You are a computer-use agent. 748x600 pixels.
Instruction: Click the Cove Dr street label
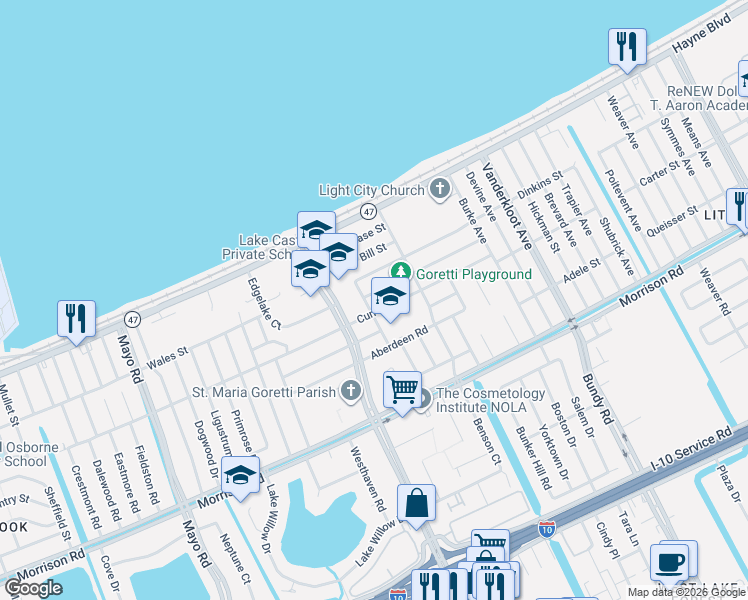tap(110, 574)
